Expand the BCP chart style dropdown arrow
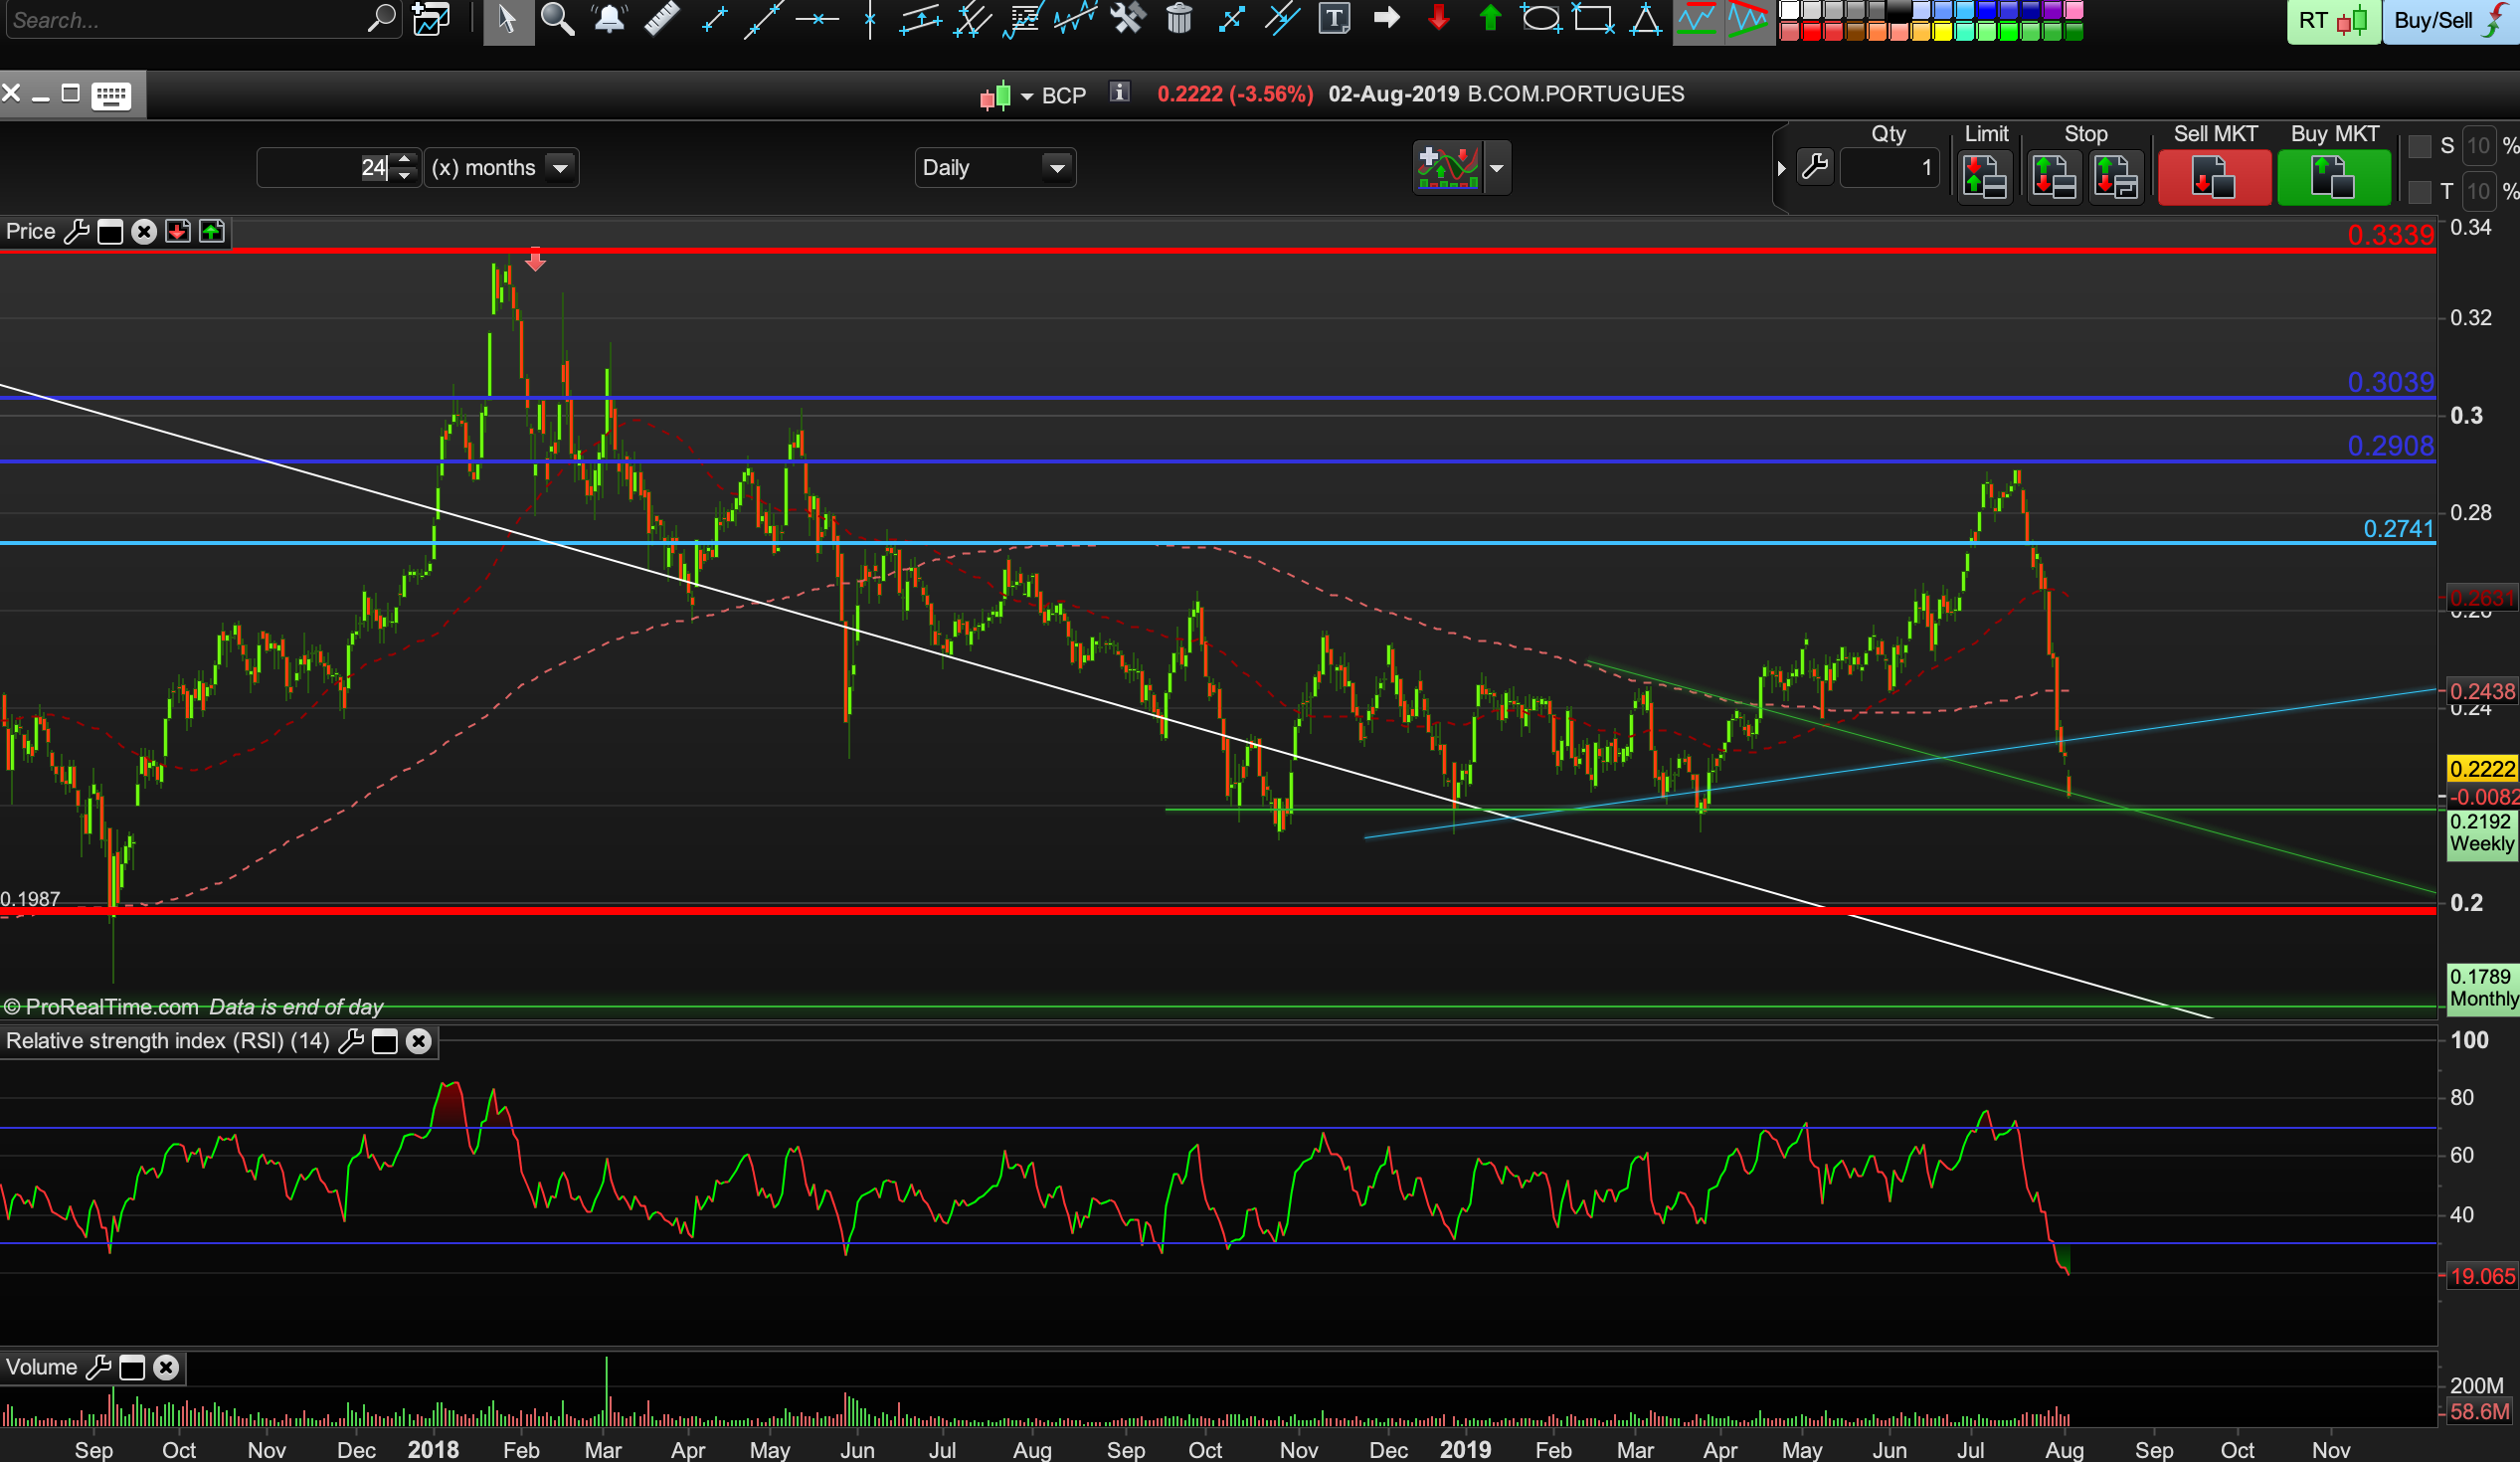Image resolution: width=2520 pixels, height=1462 pixels. pyautogui.click(x=1027, y=96)
